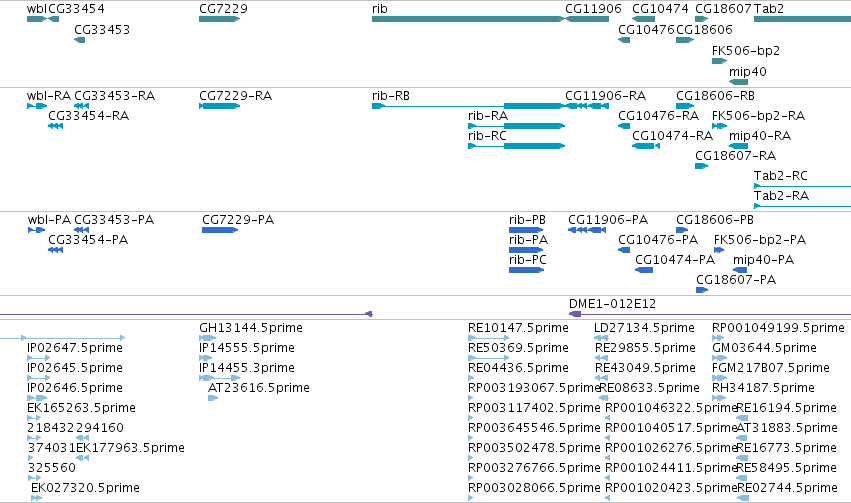Select the rib gene bar
851x503 pixels.
click(468, 19)
